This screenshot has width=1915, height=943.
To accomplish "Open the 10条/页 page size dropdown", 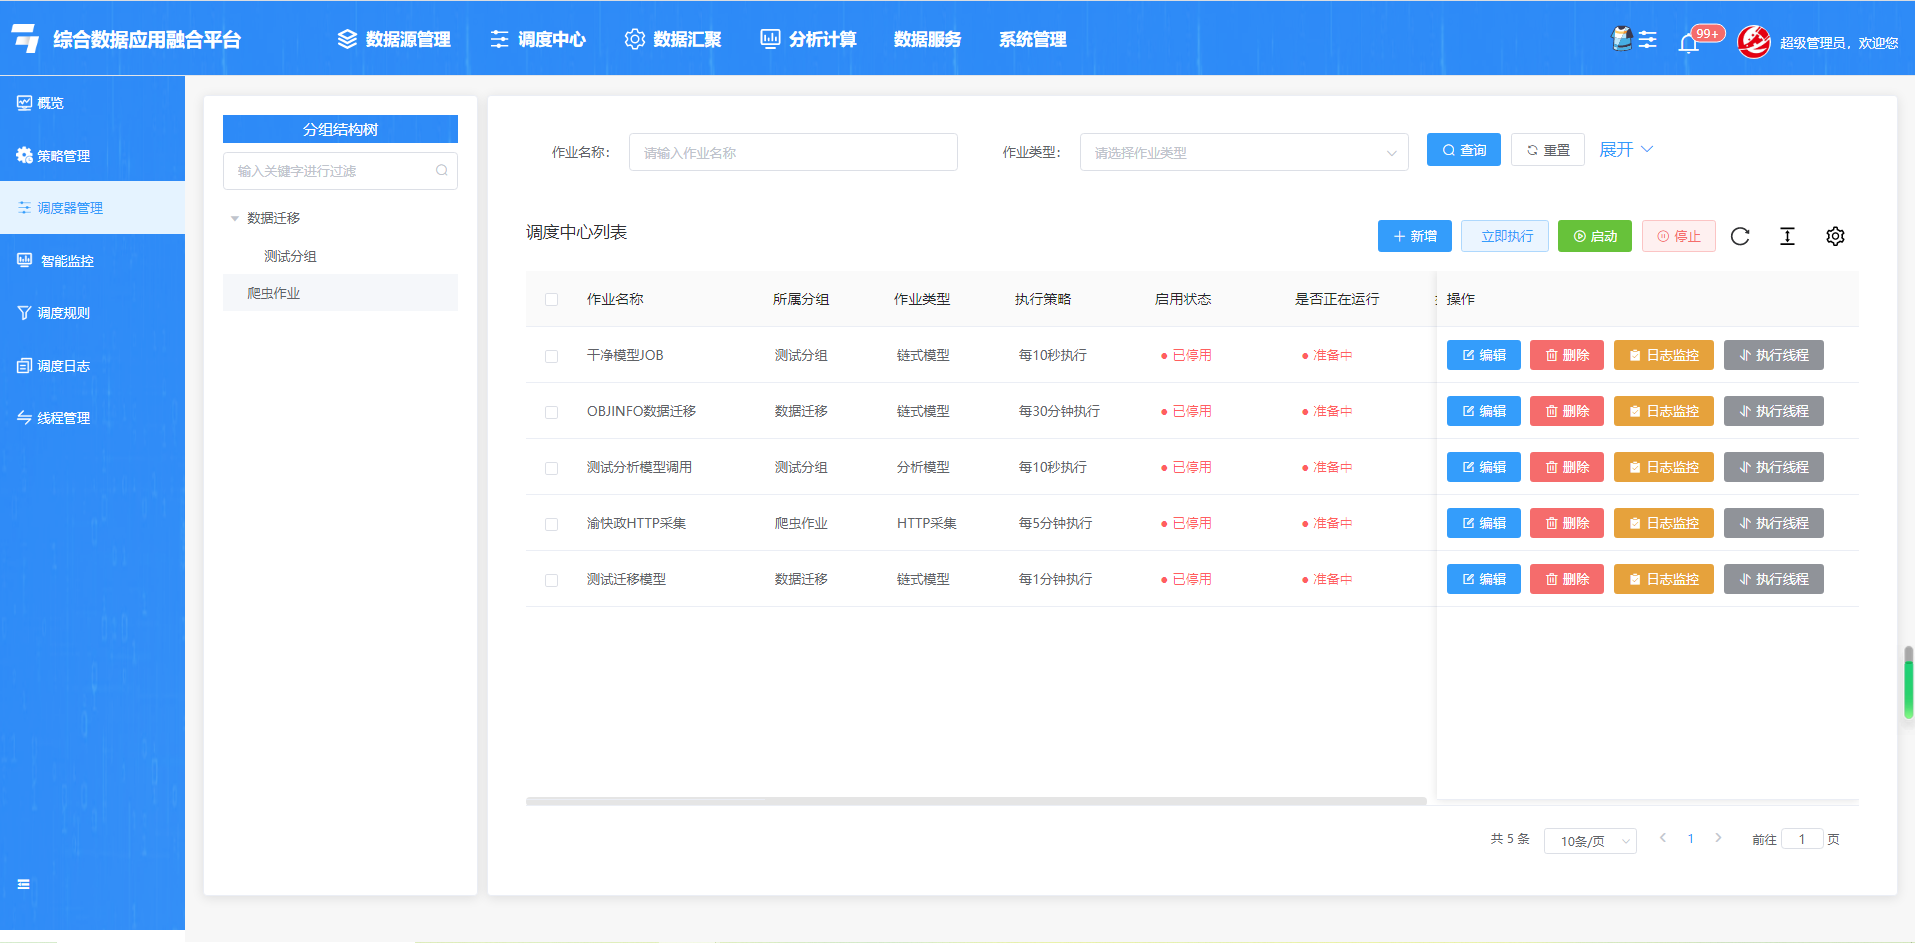I will [x=1590, y=841].
